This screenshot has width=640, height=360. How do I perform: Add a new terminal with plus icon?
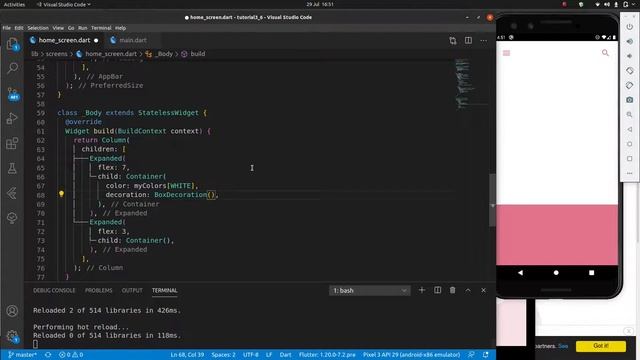pyautogui.click(x=422, y=290)
